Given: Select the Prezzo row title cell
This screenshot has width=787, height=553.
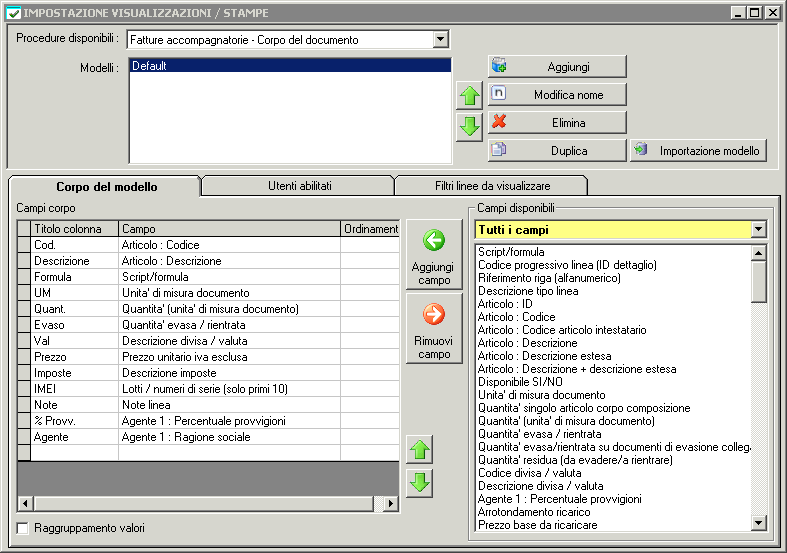Looking at the screenshot, I should [75, 357].
